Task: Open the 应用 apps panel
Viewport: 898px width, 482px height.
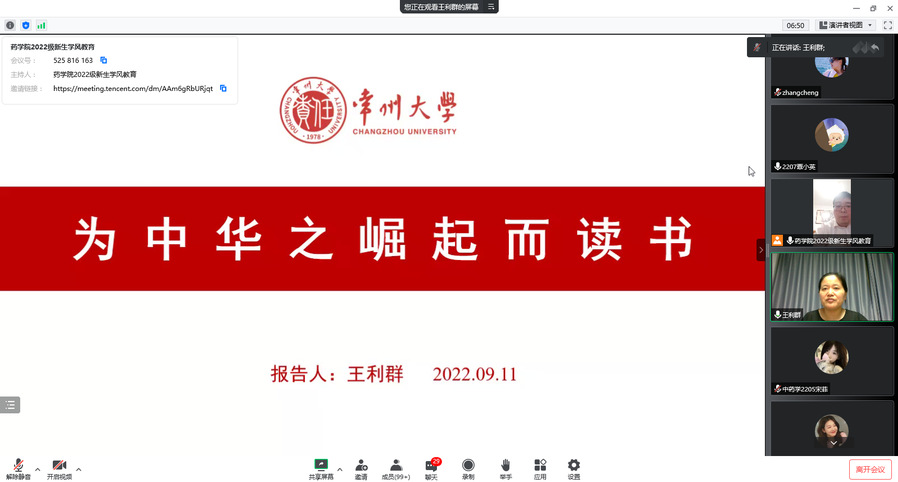Action: (540, 467)
